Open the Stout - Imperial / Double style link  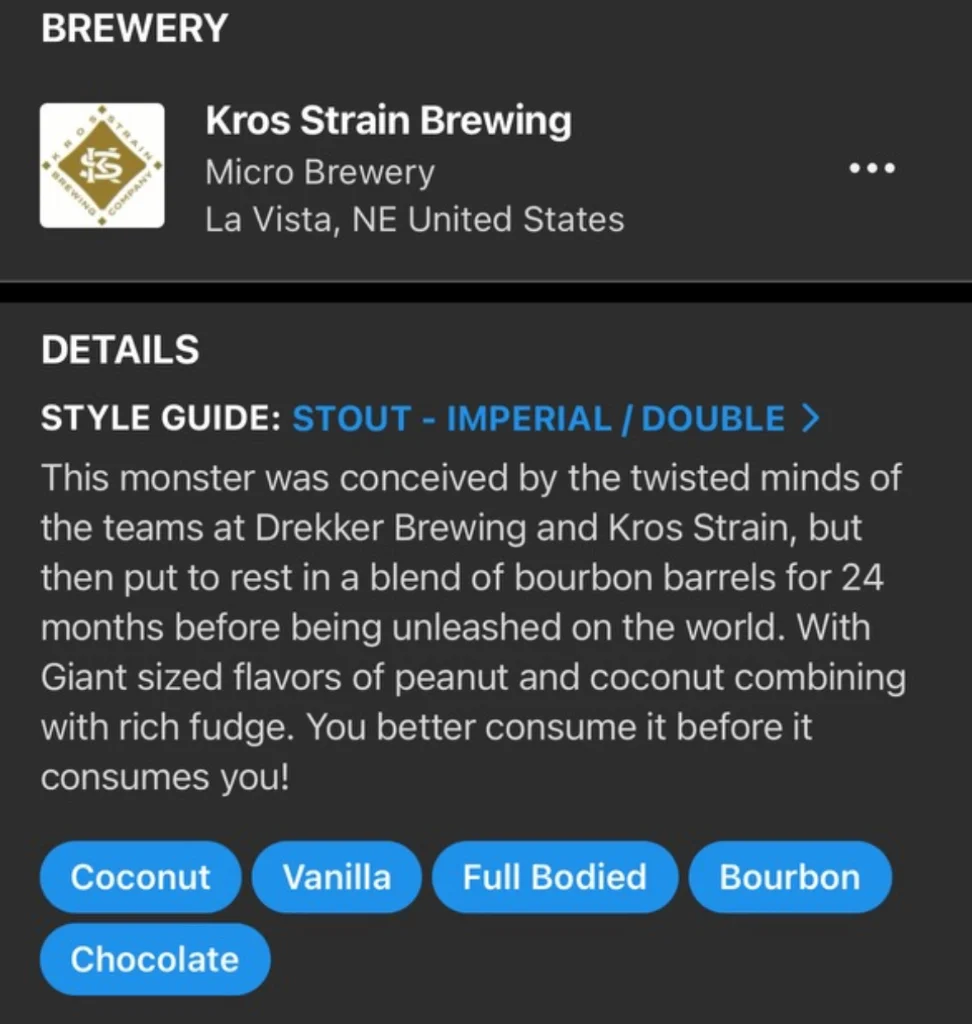pos(538,419)
